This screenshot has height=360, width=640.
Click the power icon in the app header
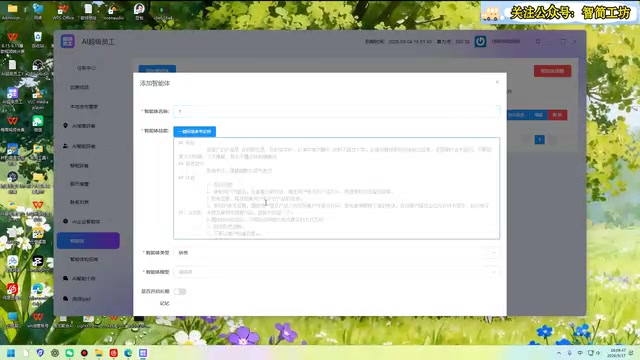pos(480,42)
